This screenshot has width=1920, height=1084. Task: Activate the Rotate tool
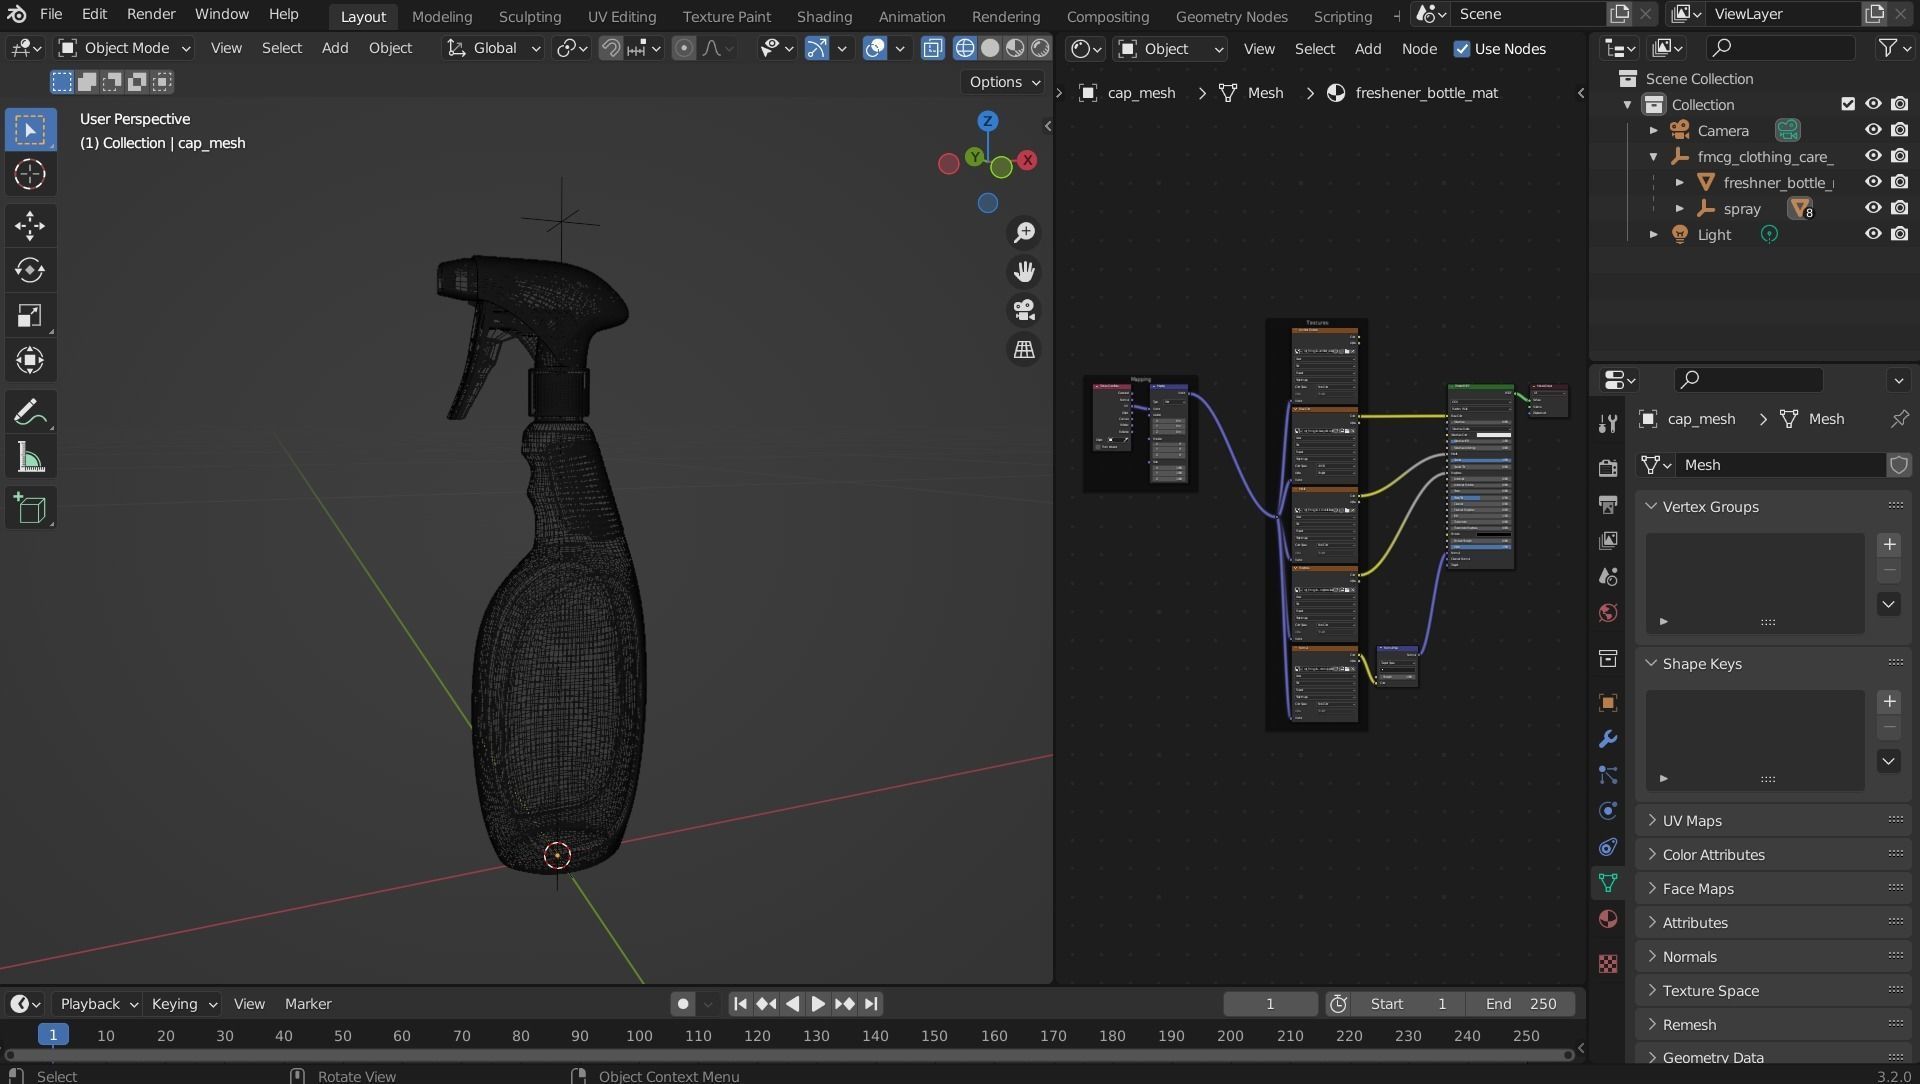click(x=30, y=270)
